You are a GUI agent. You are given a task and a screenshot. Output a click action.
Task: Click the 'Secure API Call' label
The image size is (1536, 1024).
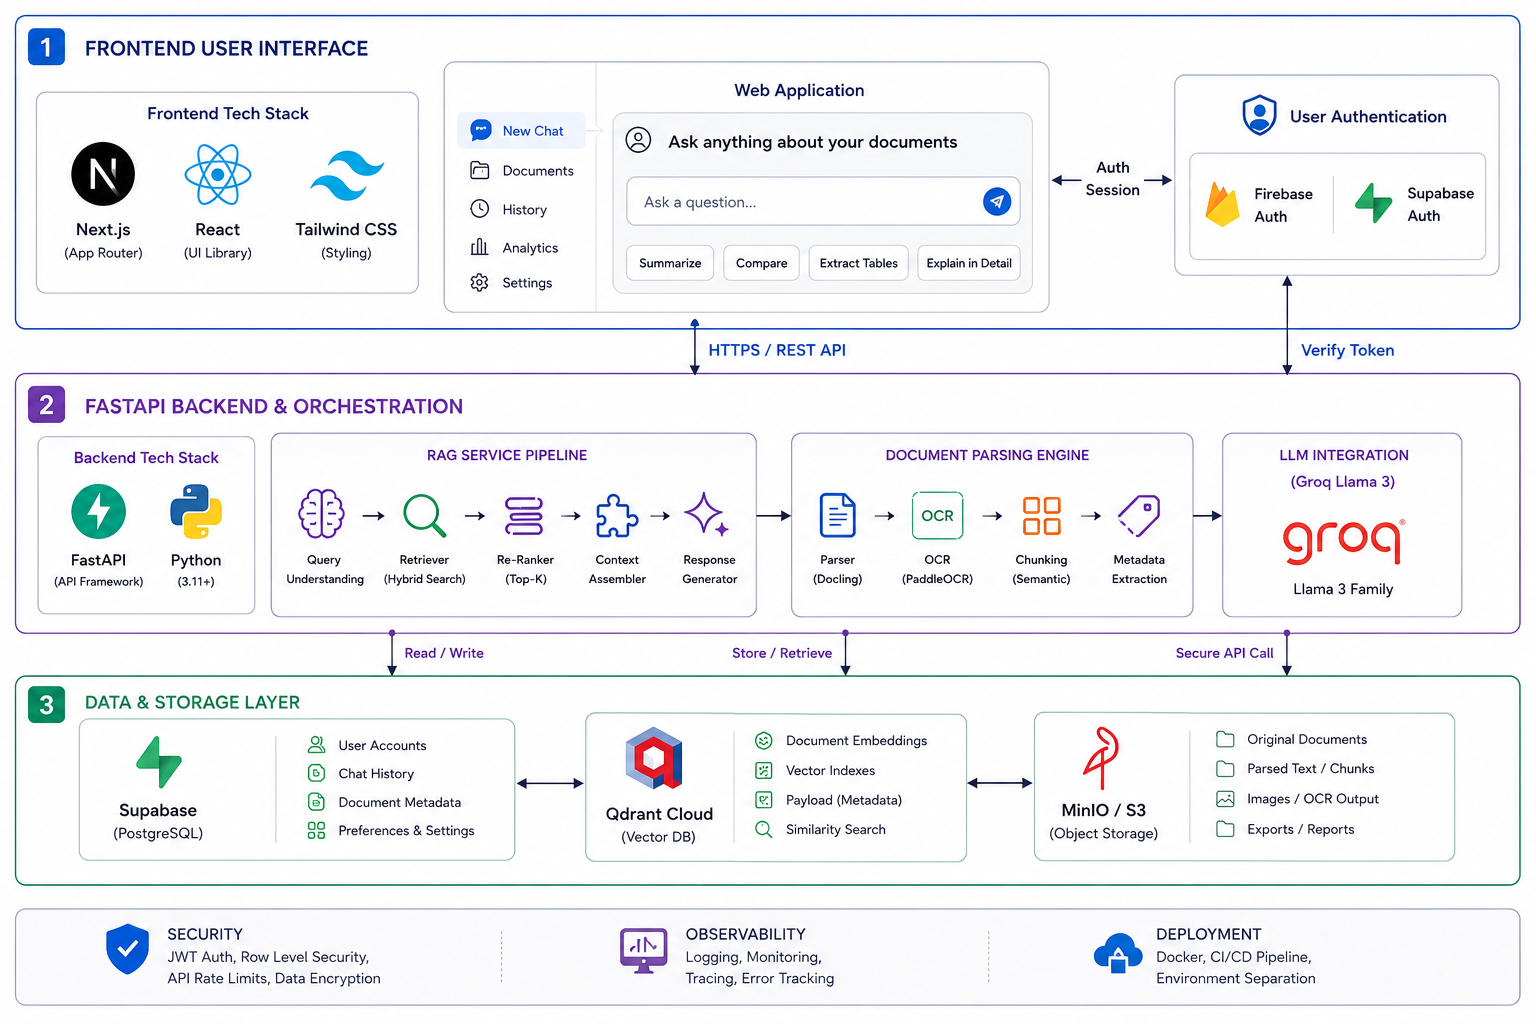tap(1224, 653)
